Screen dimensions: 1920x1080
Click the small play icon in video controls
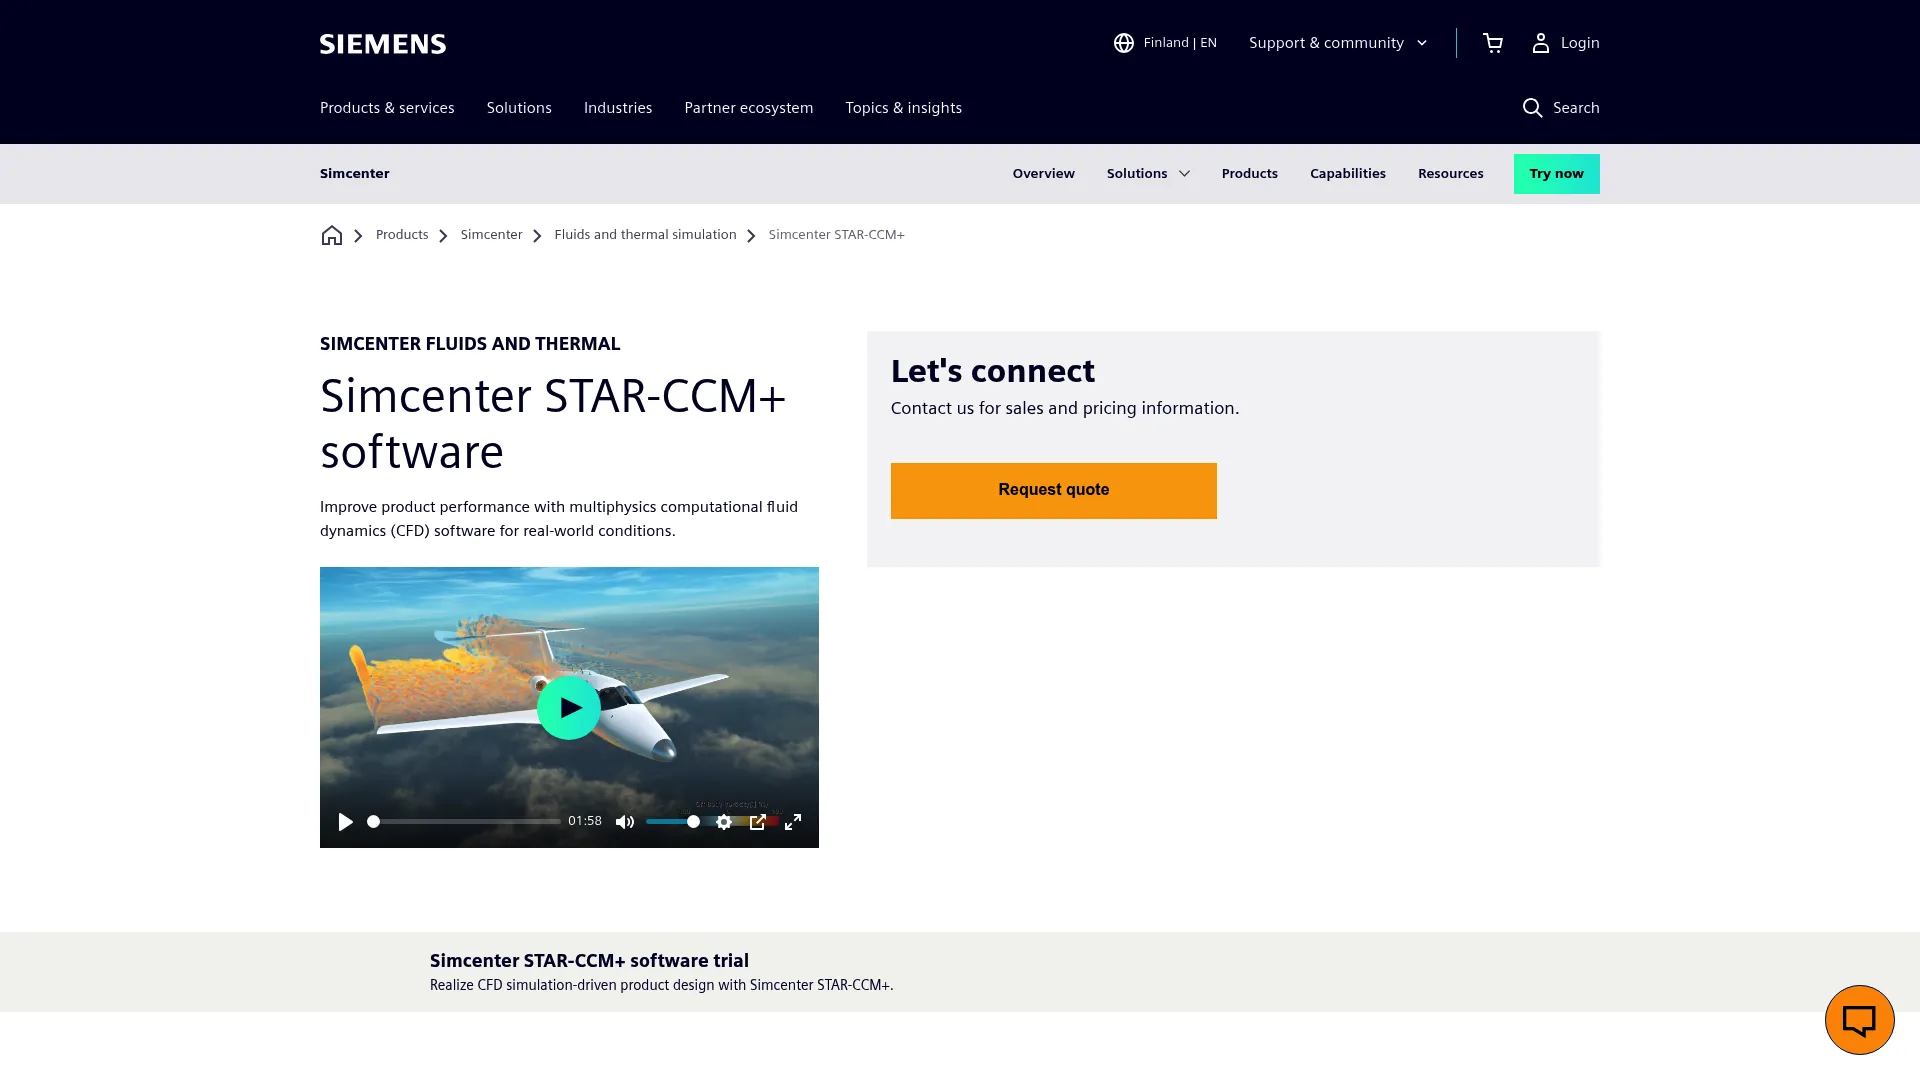point(346,822)
